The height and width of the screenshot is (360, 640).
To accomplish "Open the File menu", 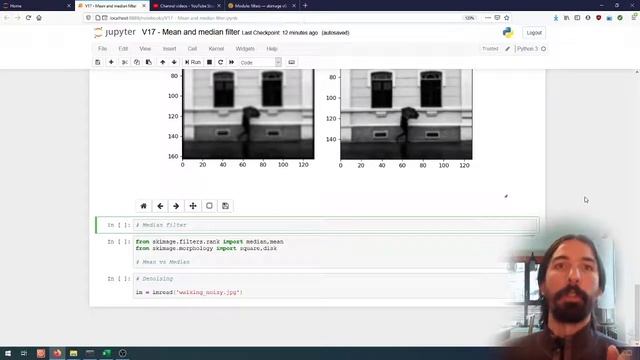I will point(102,49).
